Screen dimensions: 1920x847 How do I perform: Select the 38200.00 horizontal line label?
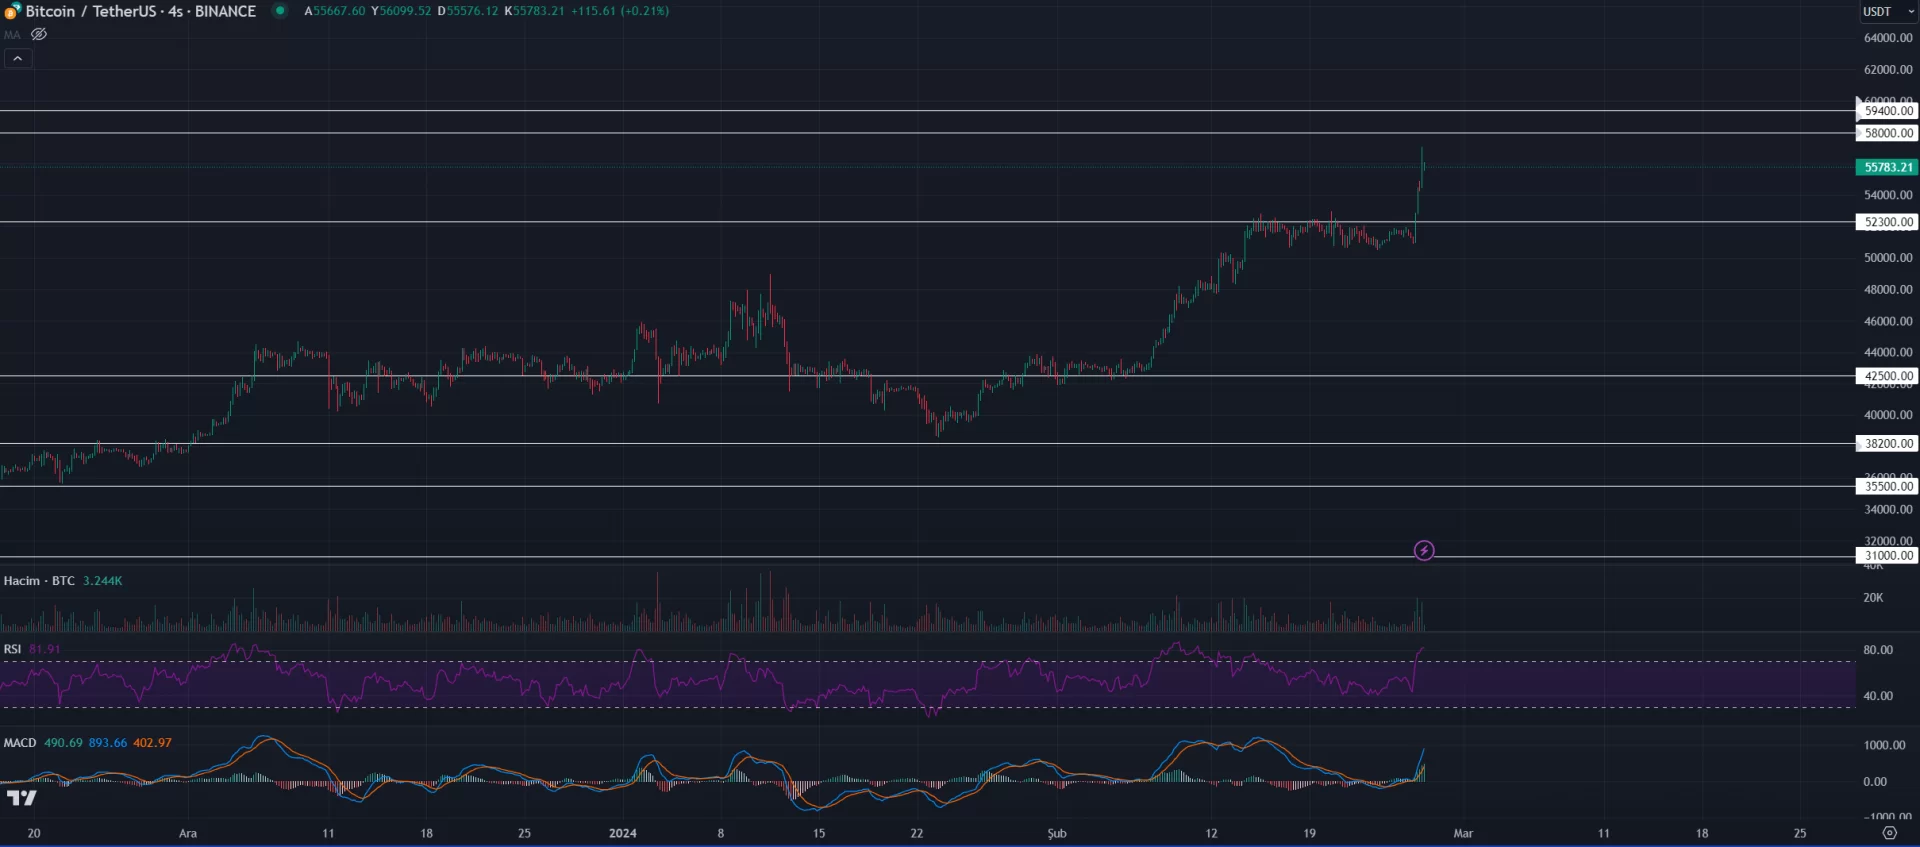pos(1887,444)
